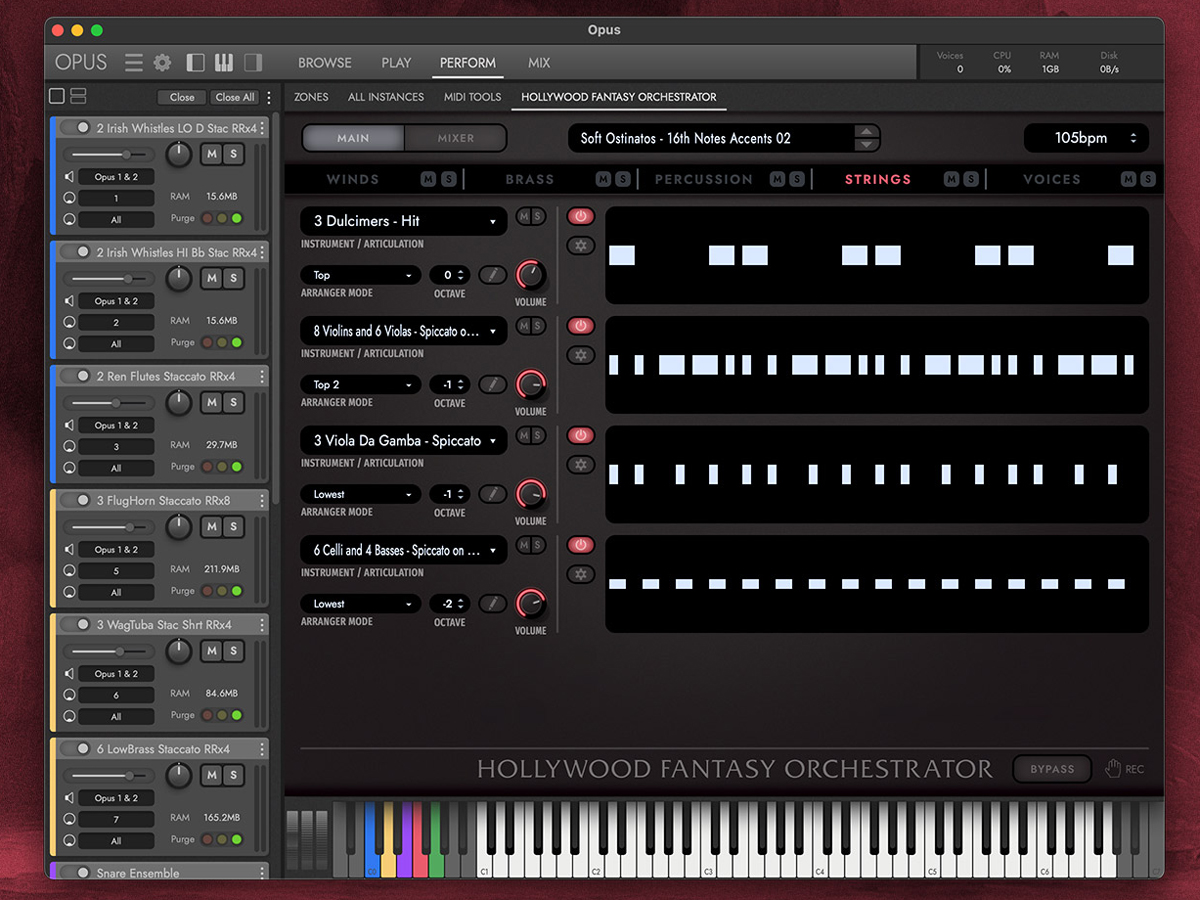Open the 6 Celli and 4 Basses dropdown
The height and width of the screenshot is (900, 1200).
tap(404, 550)
